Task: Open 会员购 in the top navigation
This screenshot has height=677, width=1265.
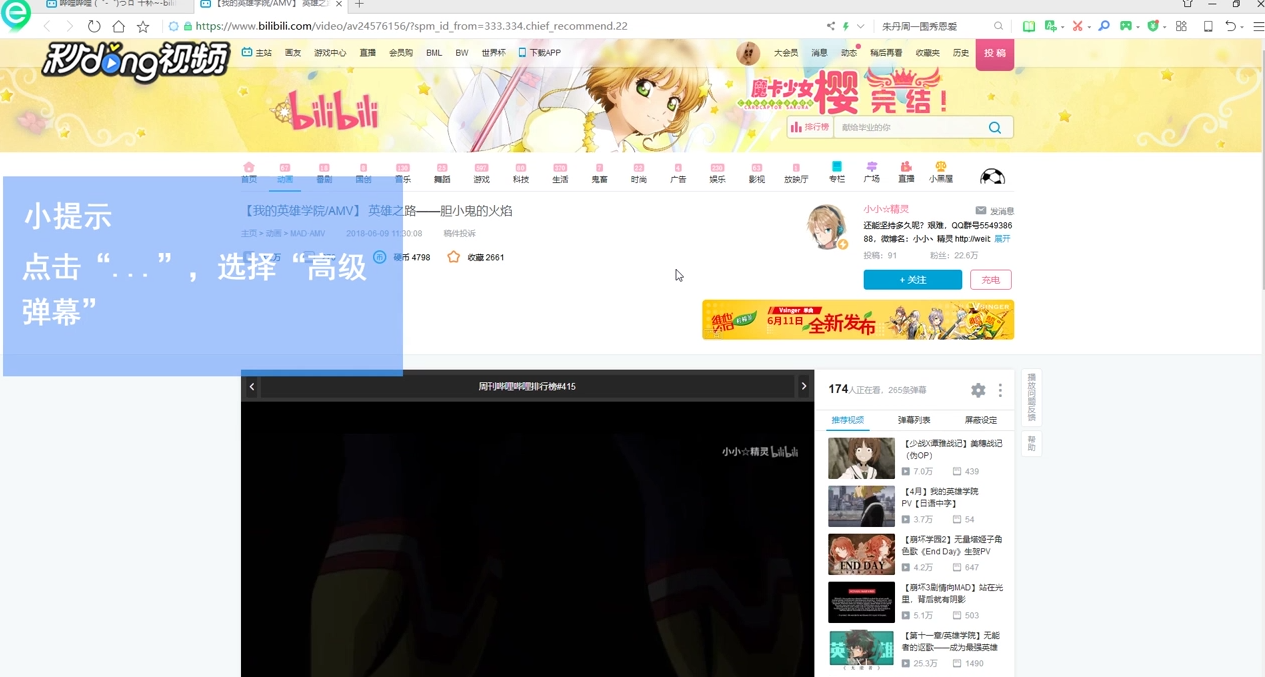Action: (401, 52)
